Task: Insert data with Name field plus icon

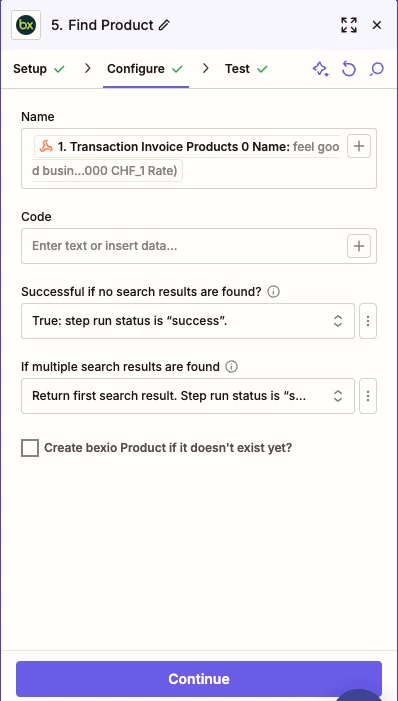Action: (359, 146)
